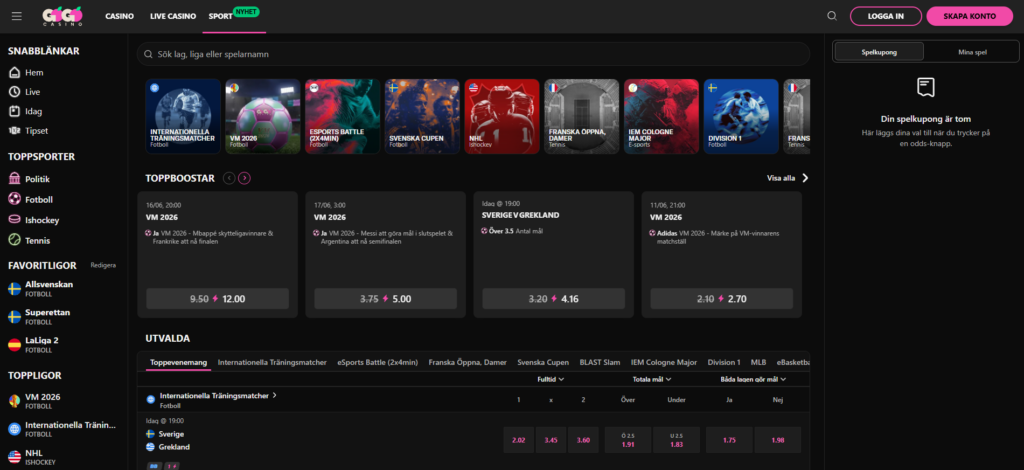
Task: Click Redigera next to Favoritligor
Action: click(x=103, y=266)
